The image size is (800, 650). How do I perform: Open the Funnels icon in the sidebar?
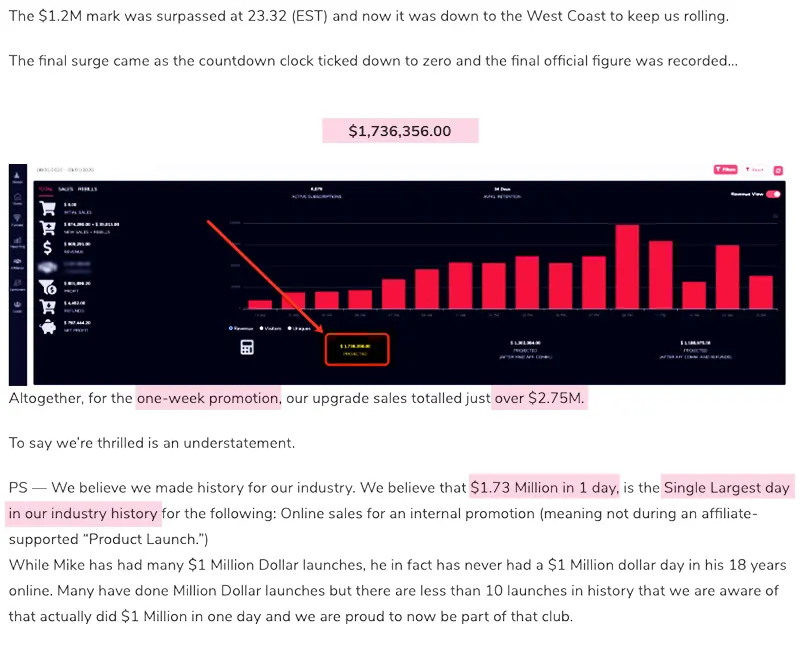(x=17, y=220)
